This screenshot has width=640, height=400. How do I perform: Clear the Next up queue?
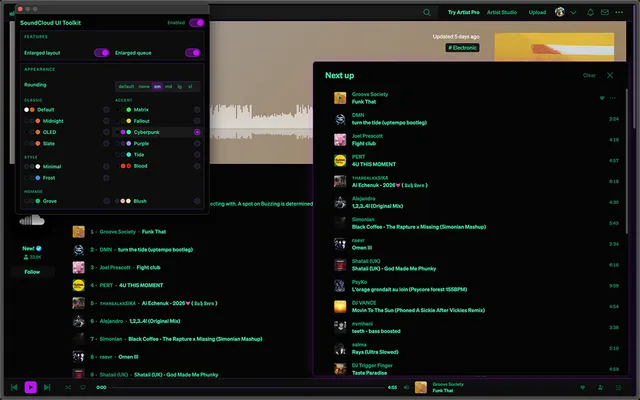coord(589,75)
